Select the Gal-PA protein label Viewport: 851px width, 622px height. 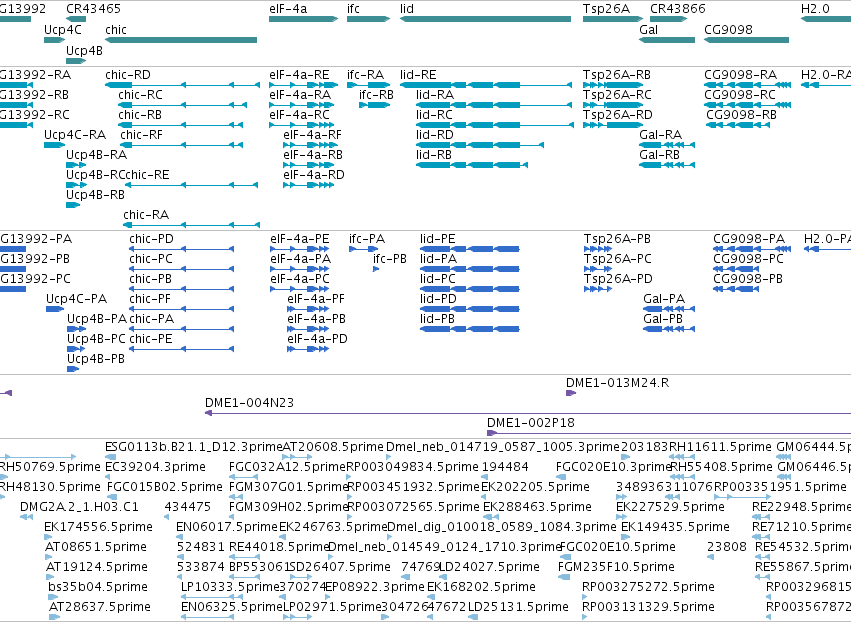point(664,299)
